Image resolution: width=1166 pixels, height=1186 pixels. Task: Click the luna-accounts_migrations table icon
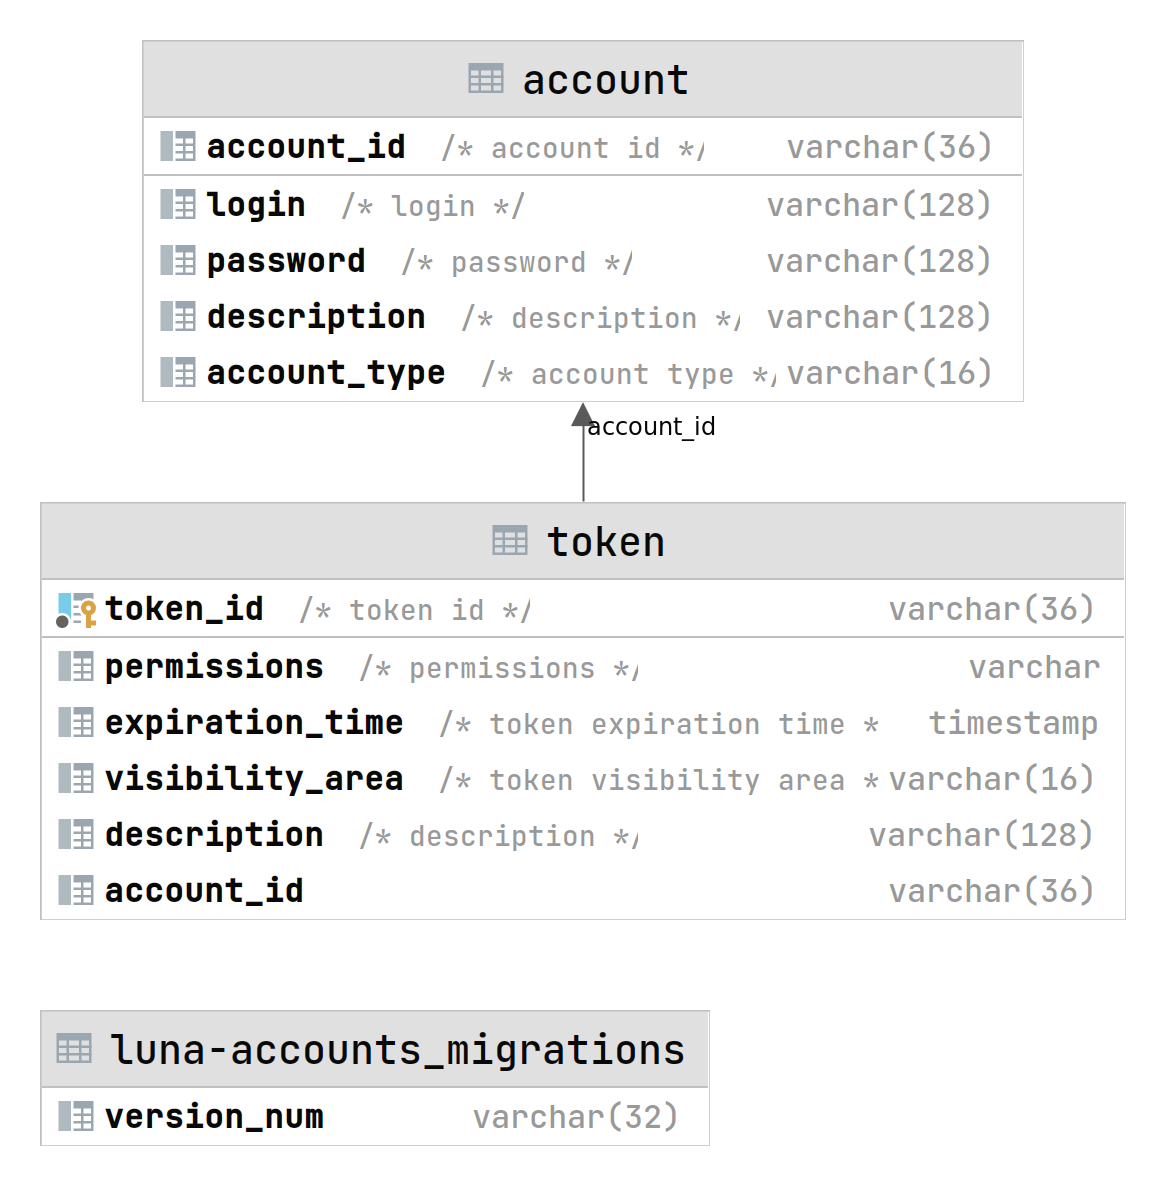pos(74,1049)
